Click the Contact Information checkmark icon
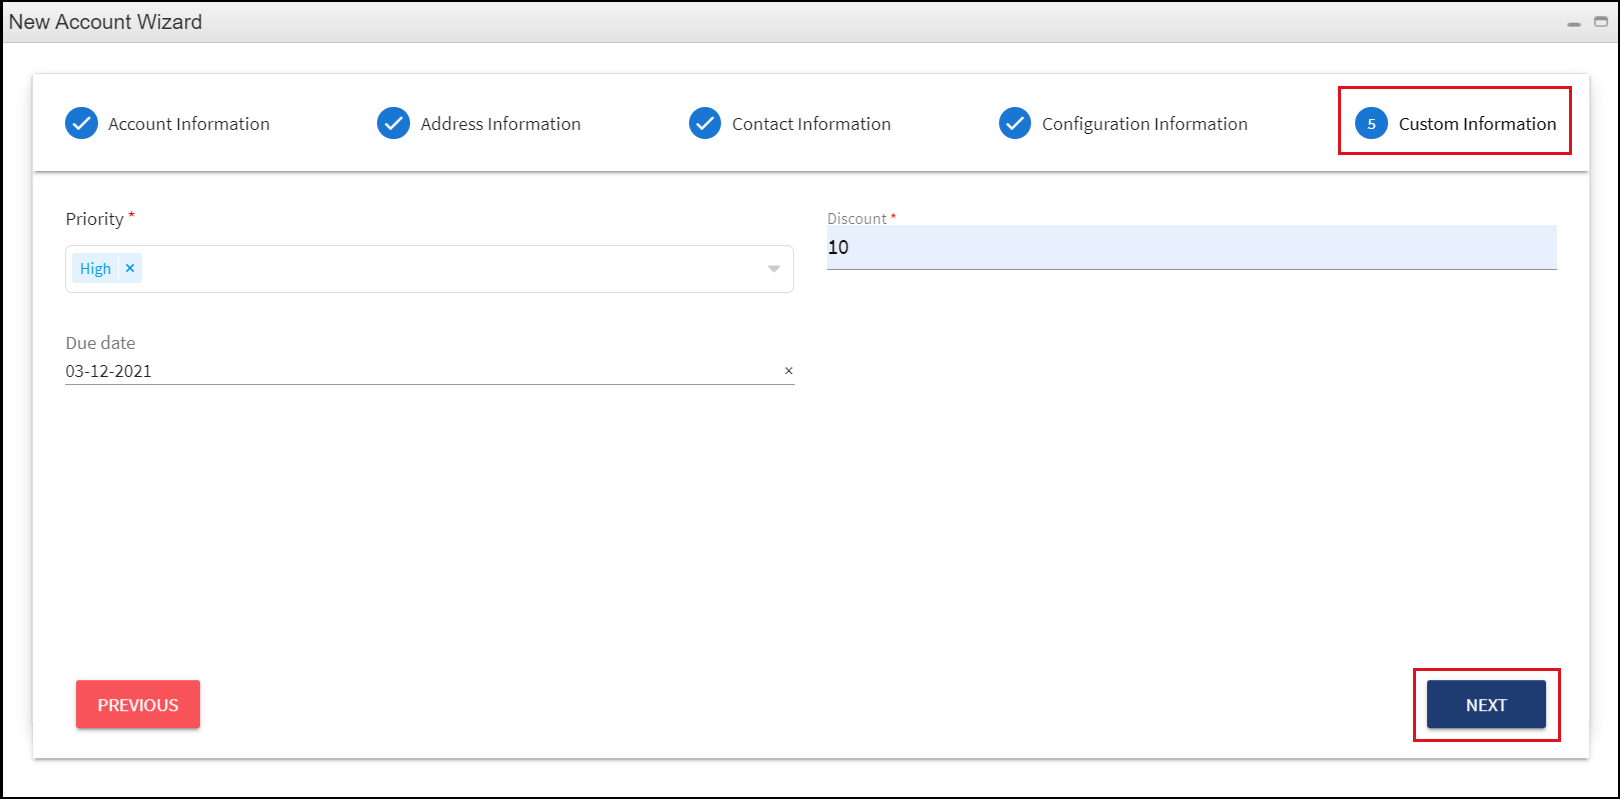The width and height of the screenshot is (1620, 799). click(x=705, y=123)
